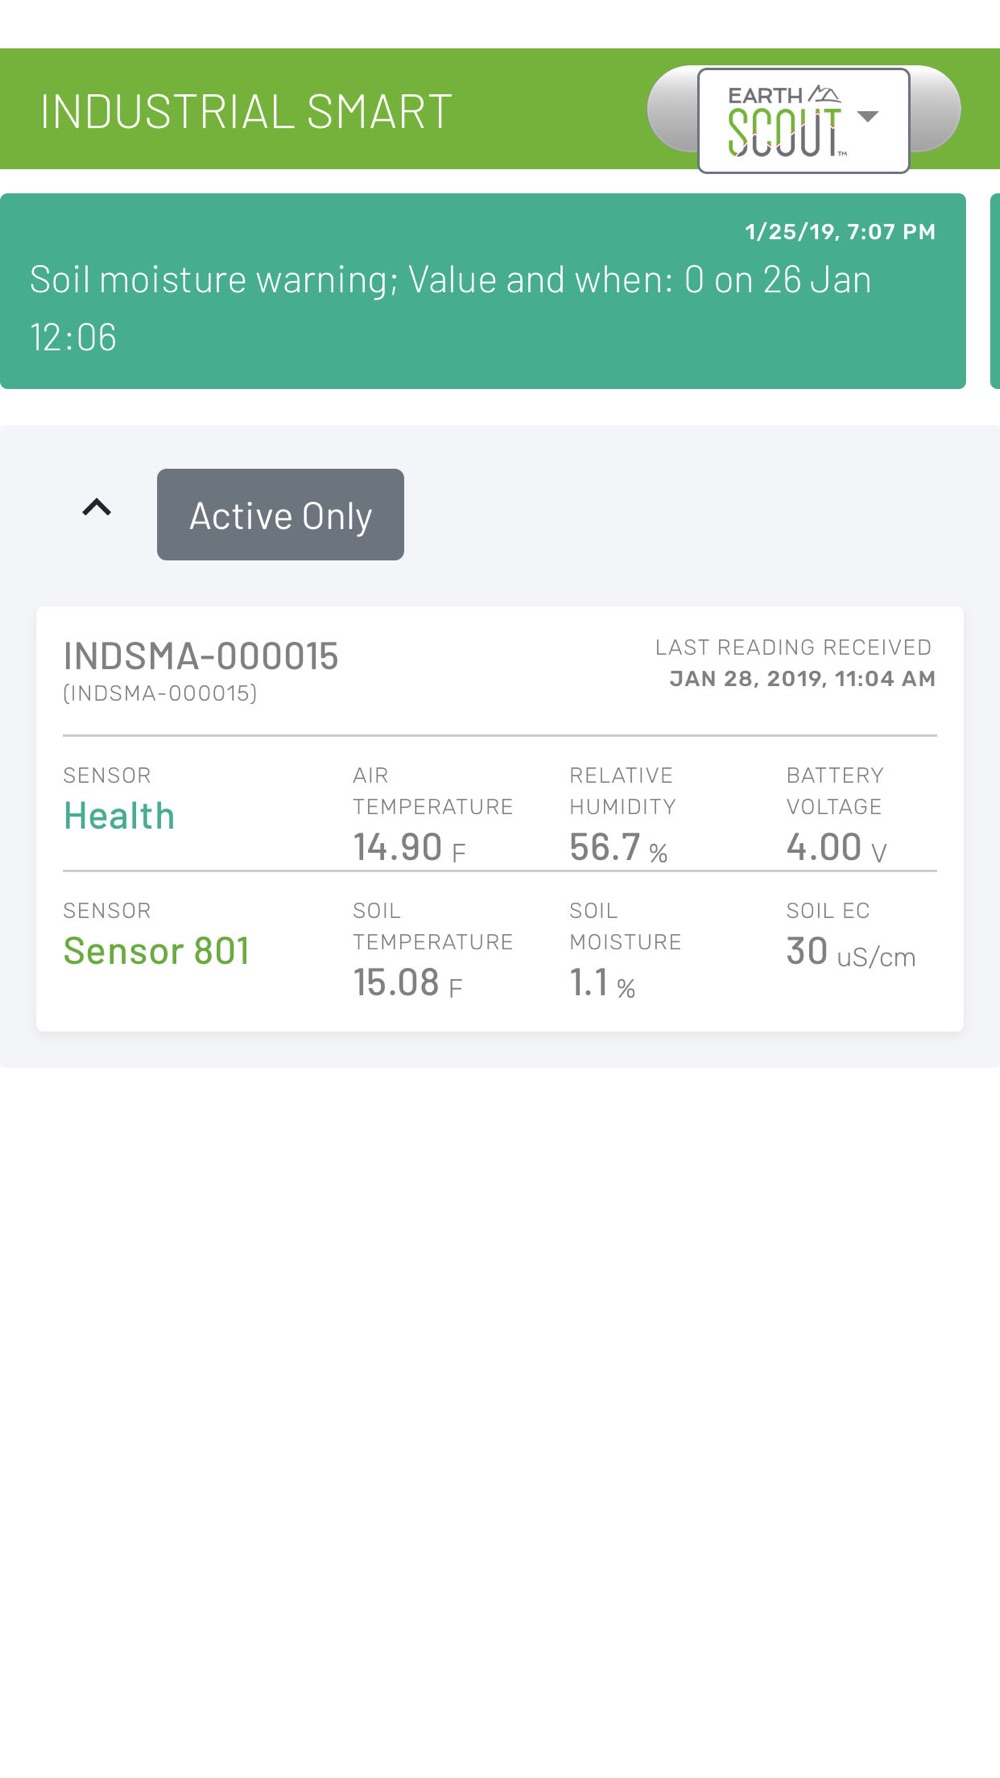Tap the 1/25/19 7:07 PM alert timestamp

(840, 232)
